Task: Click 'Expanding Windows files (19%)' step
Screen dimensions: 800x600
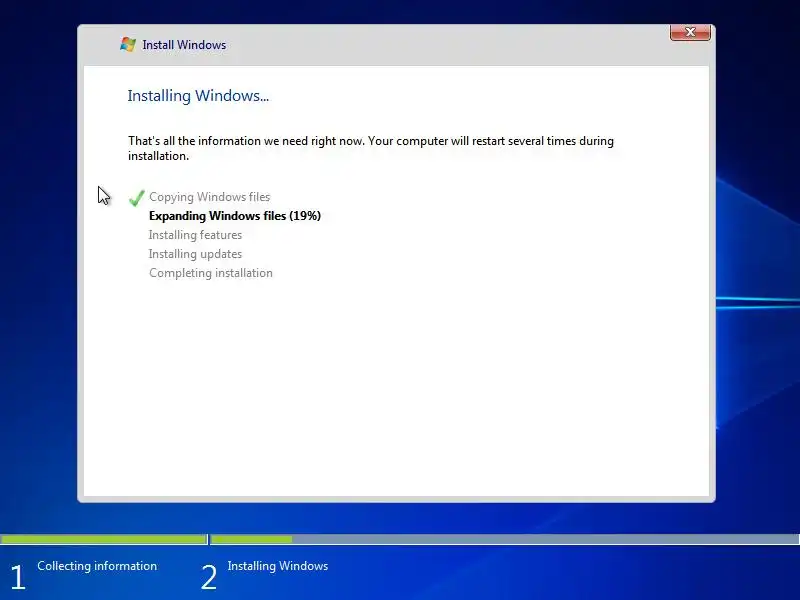Action: coord(235,216)
